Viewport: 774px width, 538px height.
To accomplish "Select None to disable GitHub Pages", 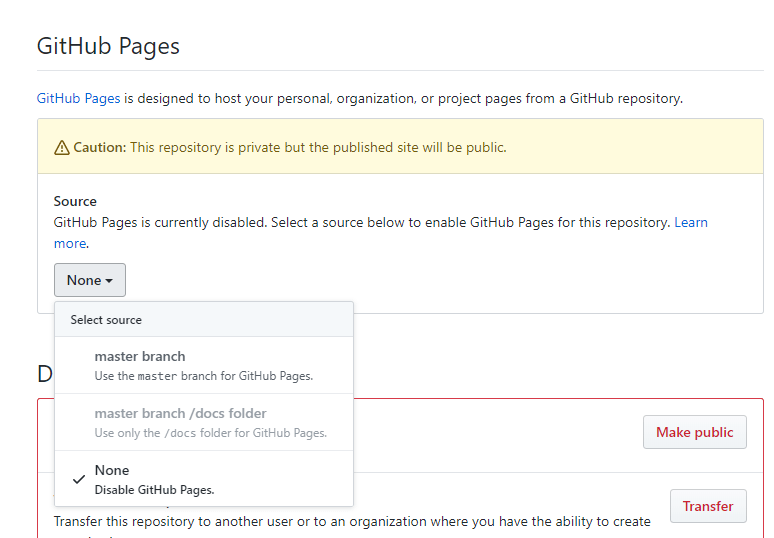I will (x=204, y=479).
